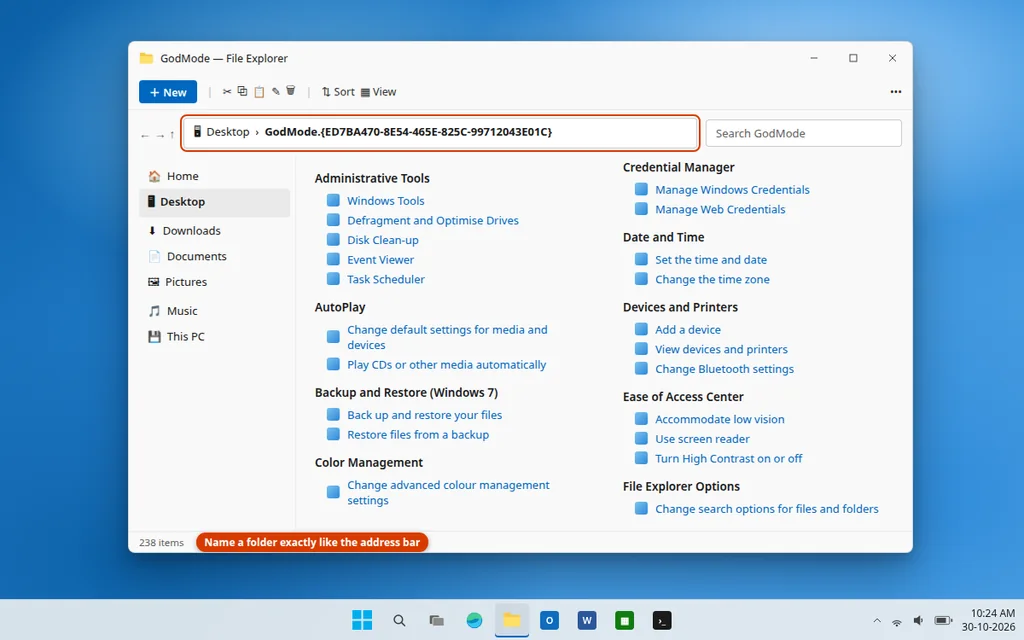Open Windows Tools link
This screenshot has height=640, width=1024.
385,201
